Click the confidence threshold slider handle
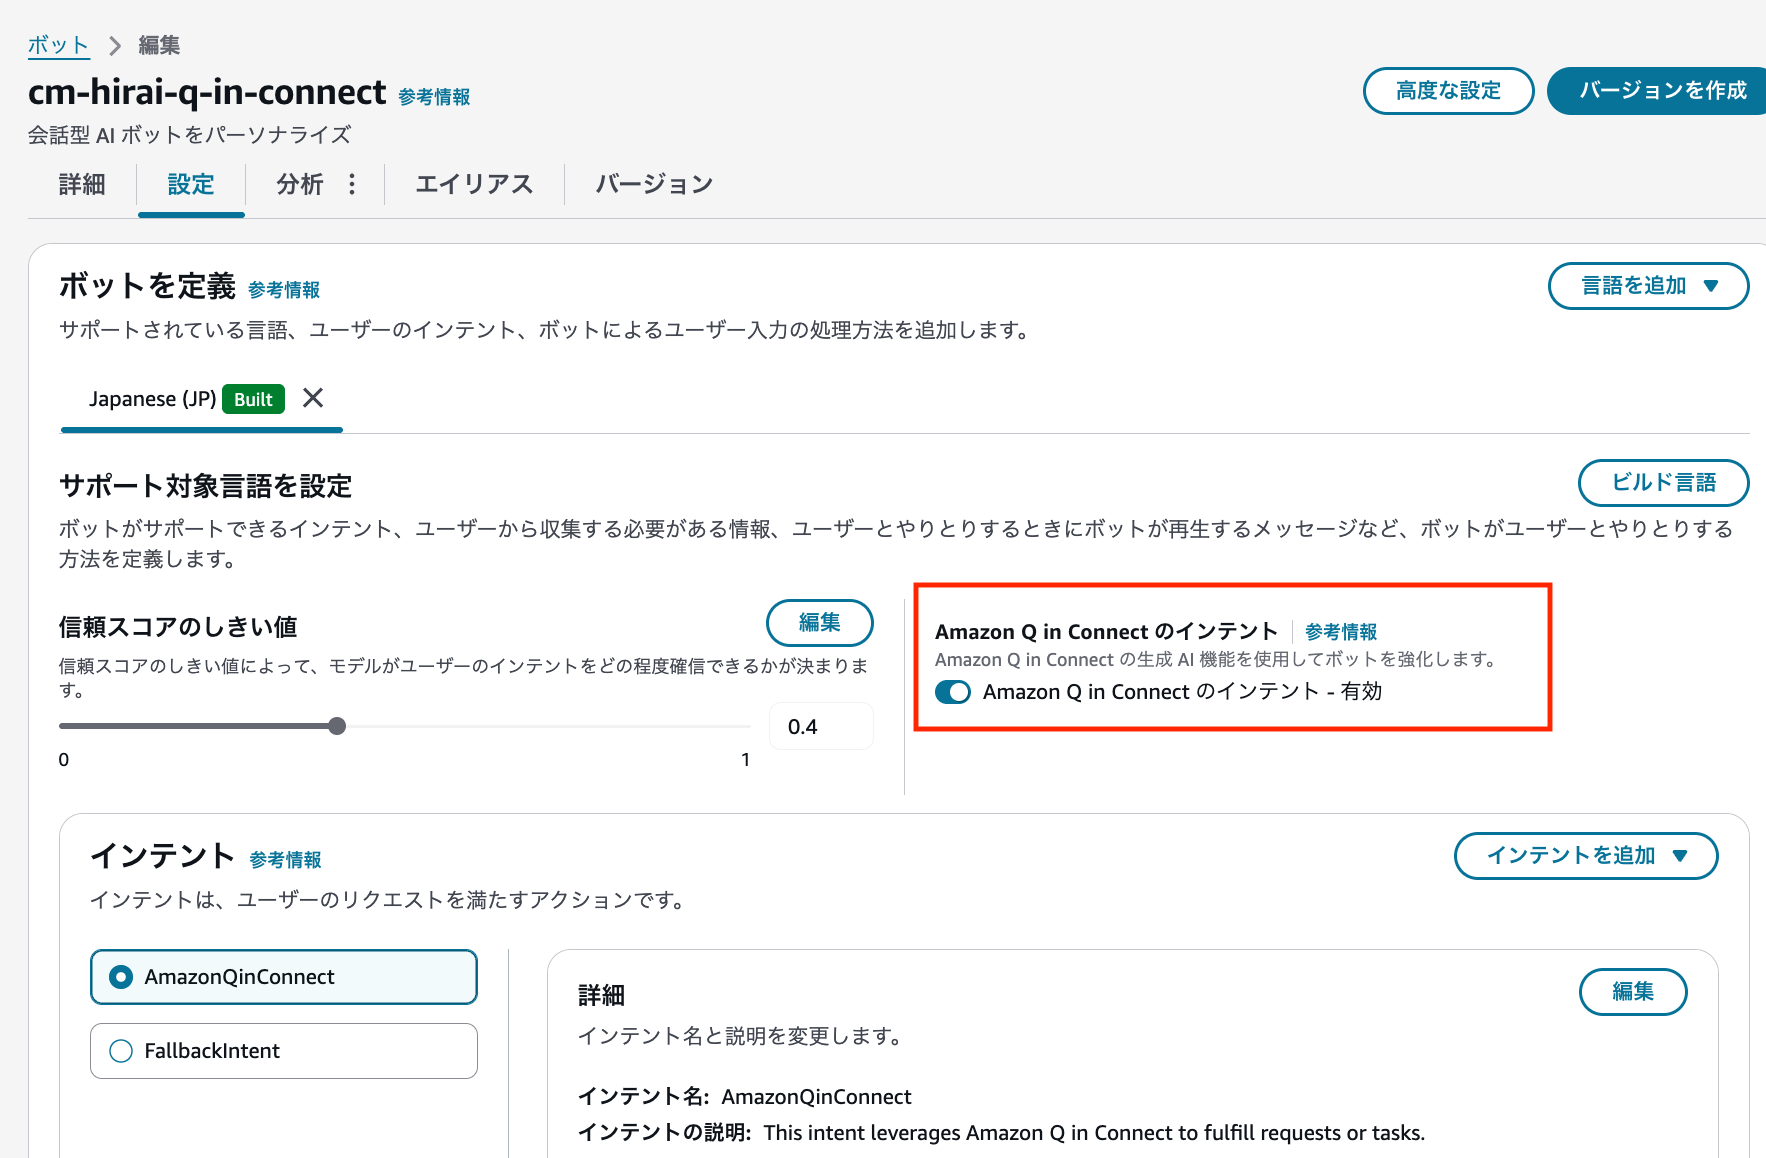Viewport: 1766px width, 1158px height. point(337,726)
